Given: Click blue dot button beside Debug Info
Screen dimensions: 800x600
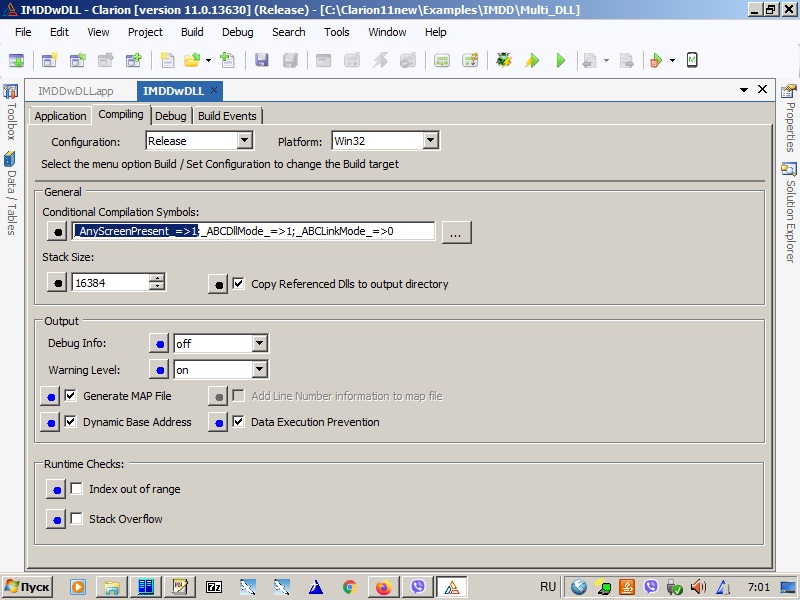Looking at the screenshot, I should (x=159, y=343).
